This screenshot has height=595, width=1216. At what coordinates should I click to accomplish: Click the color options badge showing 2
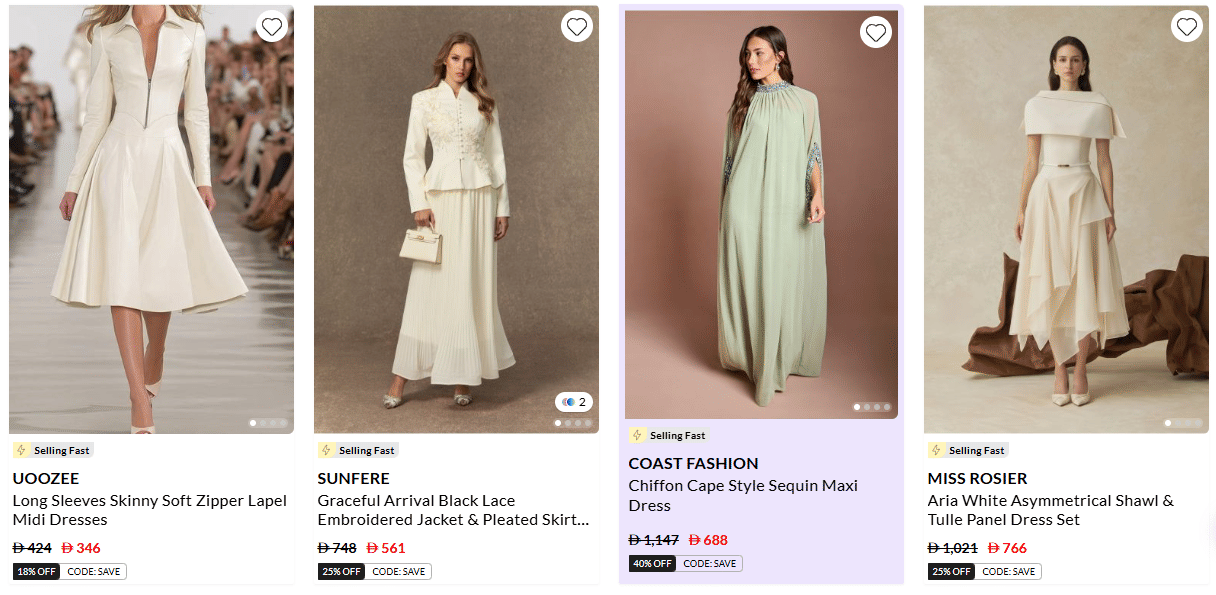[x=575, y=402]
